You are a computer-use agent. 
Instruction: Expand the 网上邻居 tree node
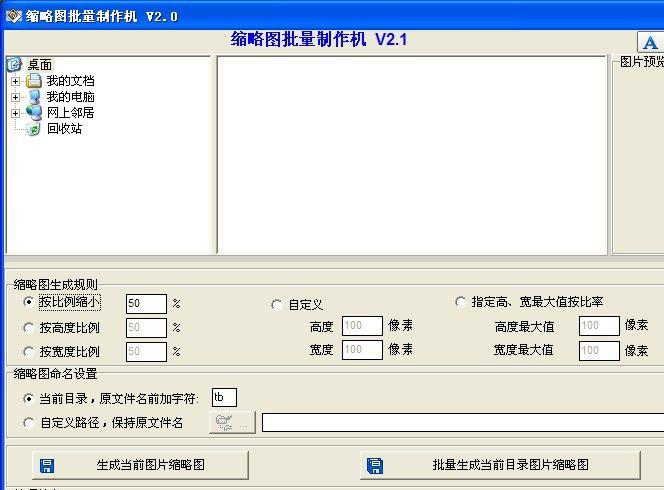click(x=15, y=113)
